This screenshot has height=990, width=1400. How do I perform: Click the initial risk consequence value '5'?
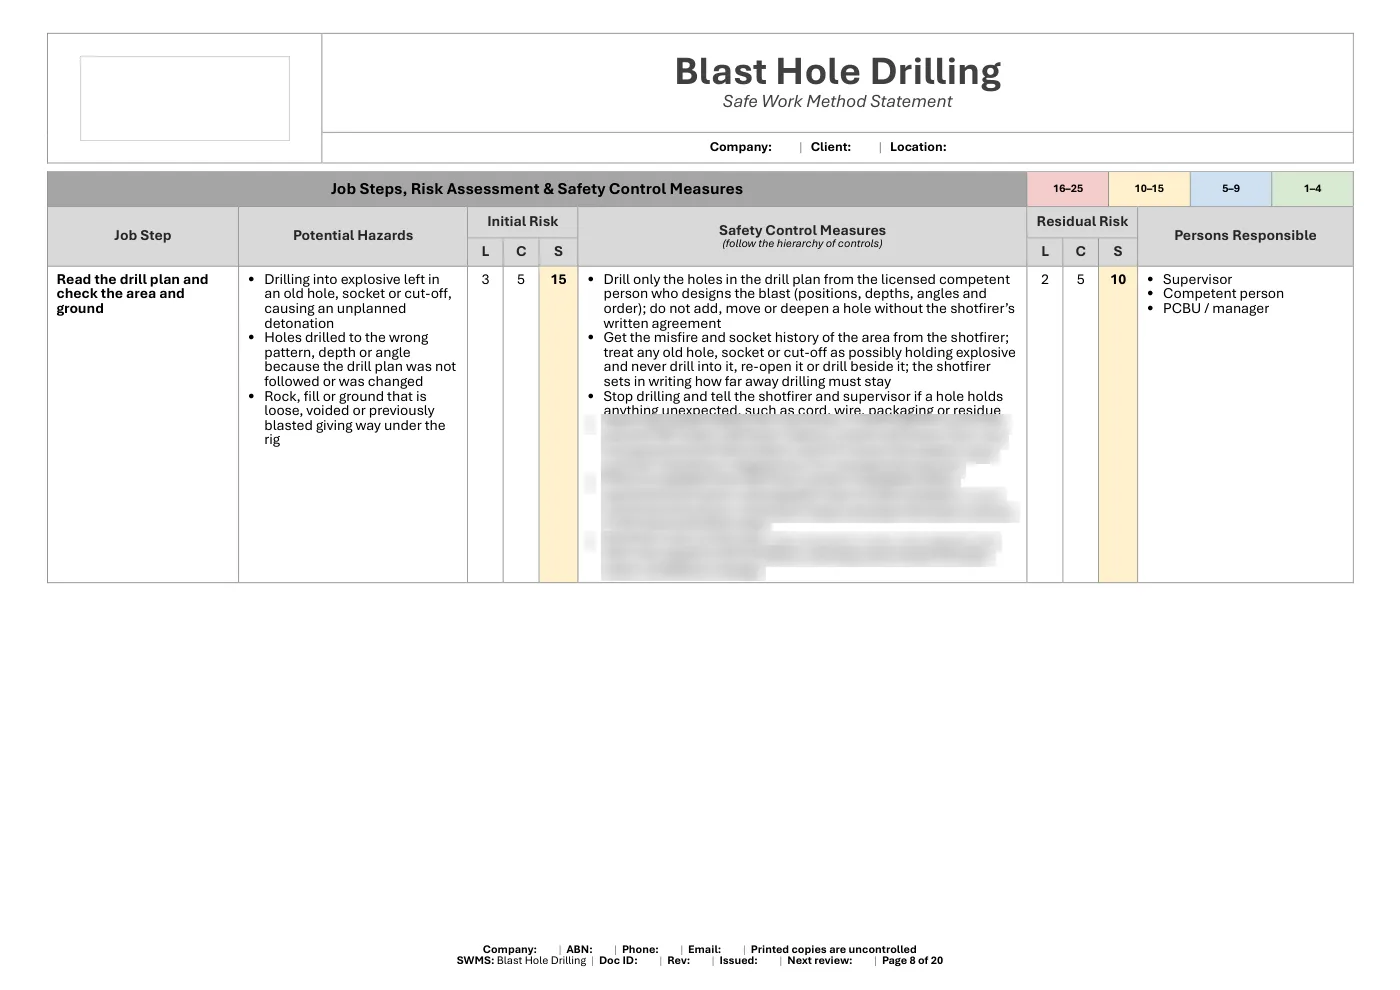tap(521, 280)
